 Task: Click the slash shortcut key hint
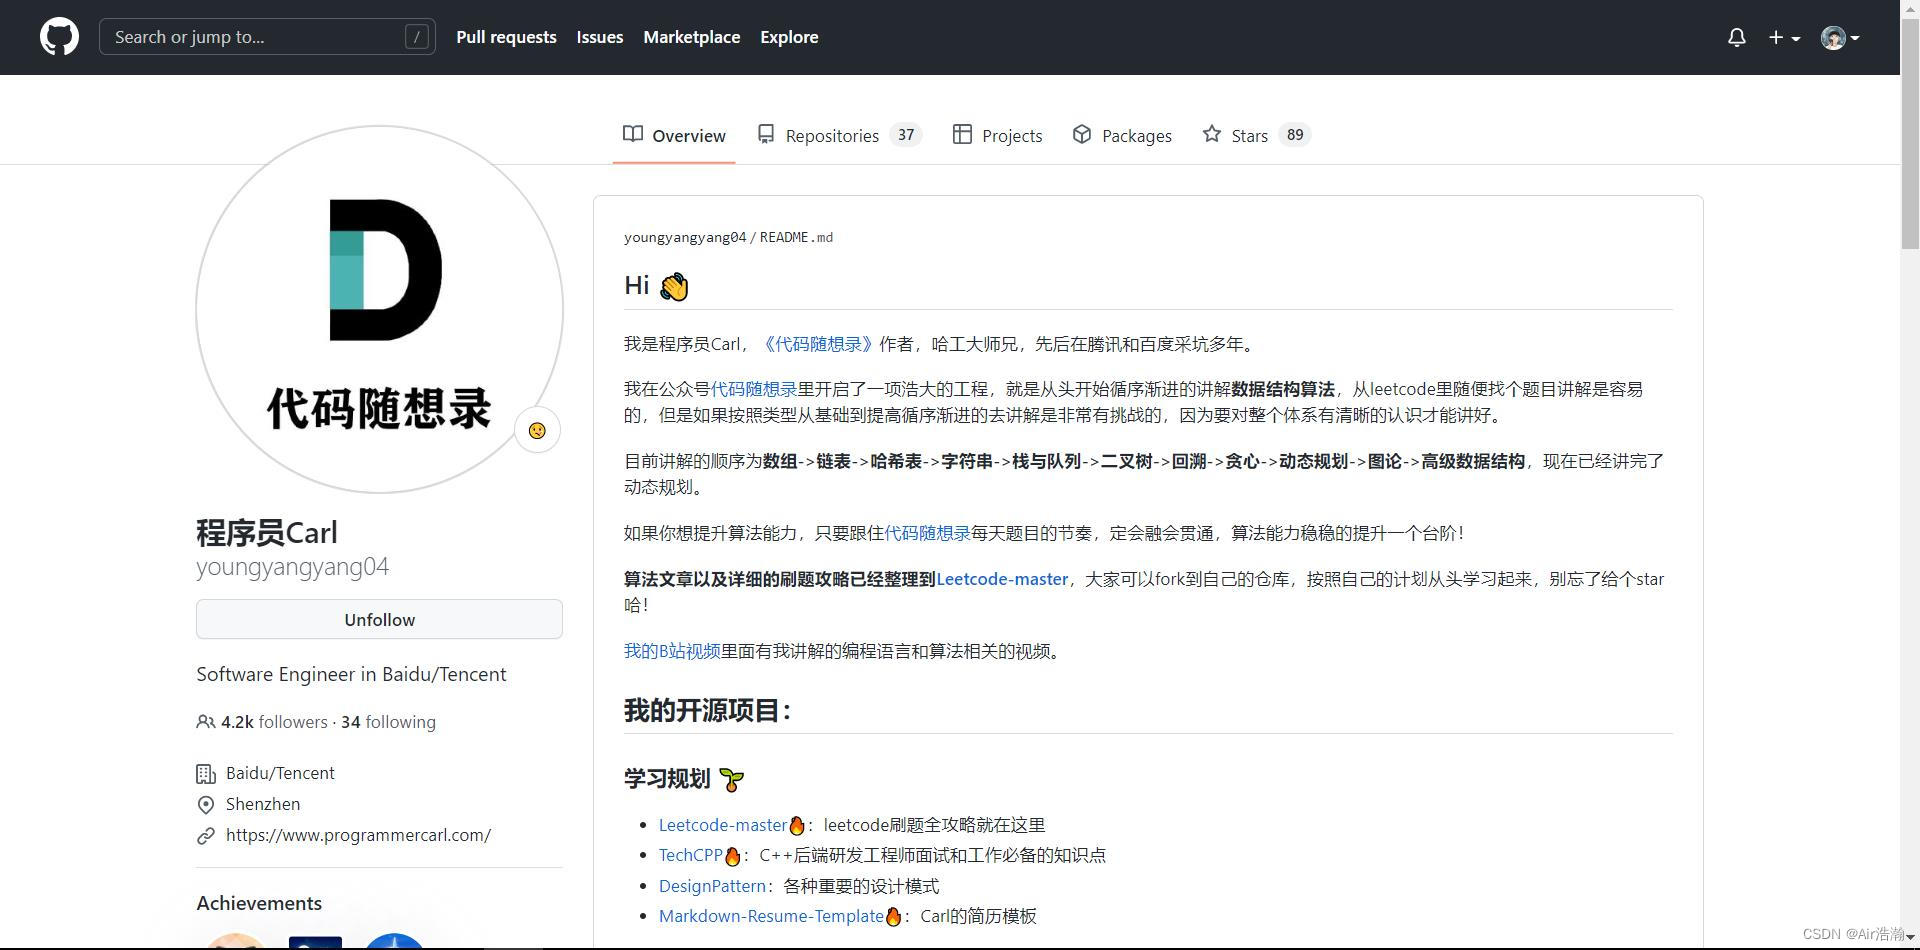(417, 37)
